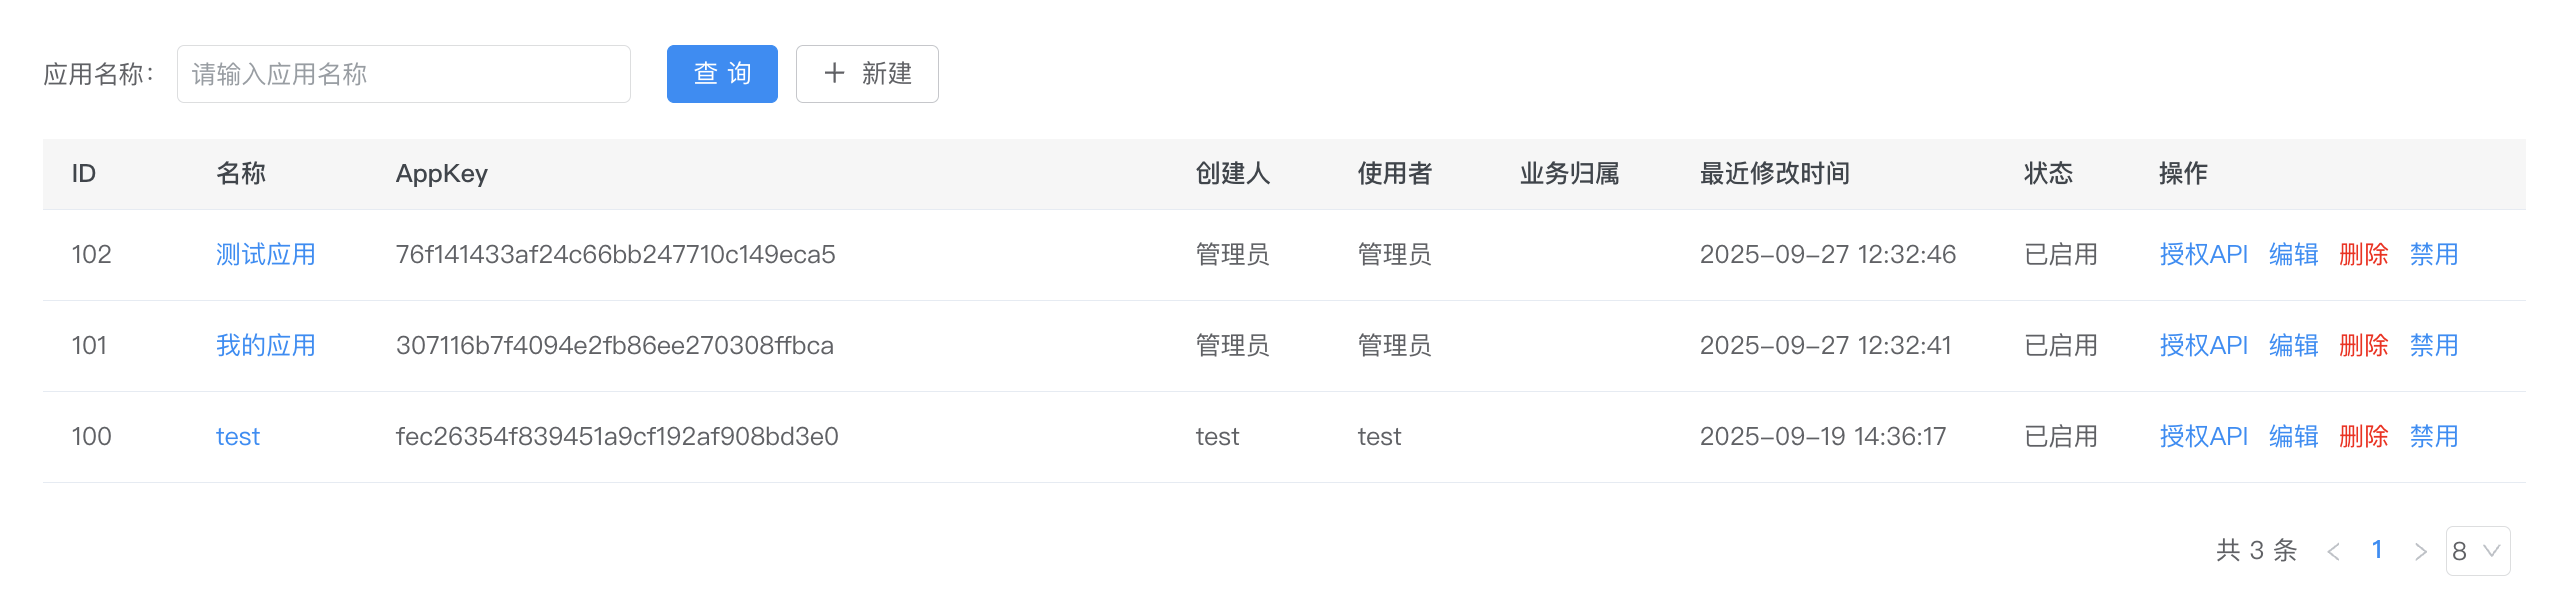Delete 我的应用 using 删除
Image resolution: width=2550 pixels, height=612 pixels.
[2363, 346]
